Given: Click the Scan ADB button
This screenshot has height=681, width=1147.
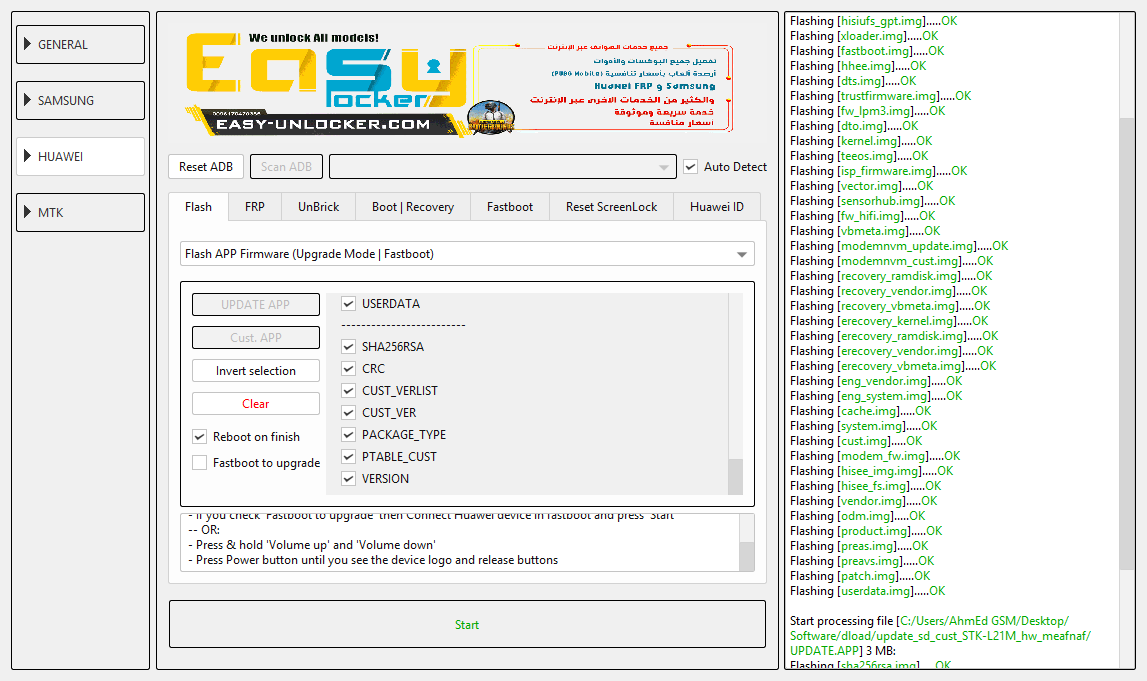Looking at the screenshot, I should pos(286,167).
